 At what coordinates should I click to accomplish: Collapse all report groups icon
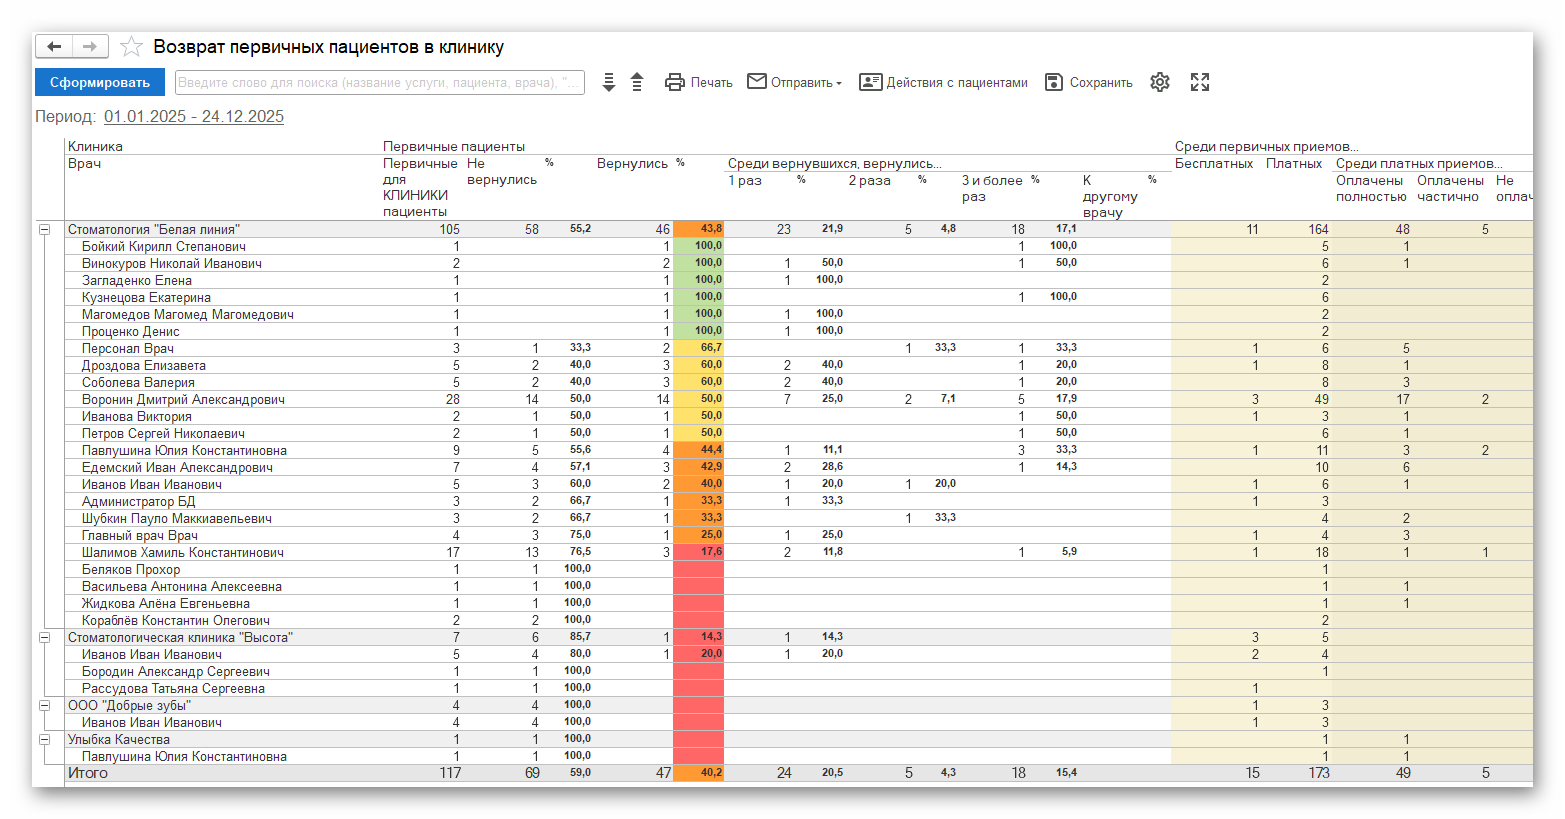coord(637,83)
